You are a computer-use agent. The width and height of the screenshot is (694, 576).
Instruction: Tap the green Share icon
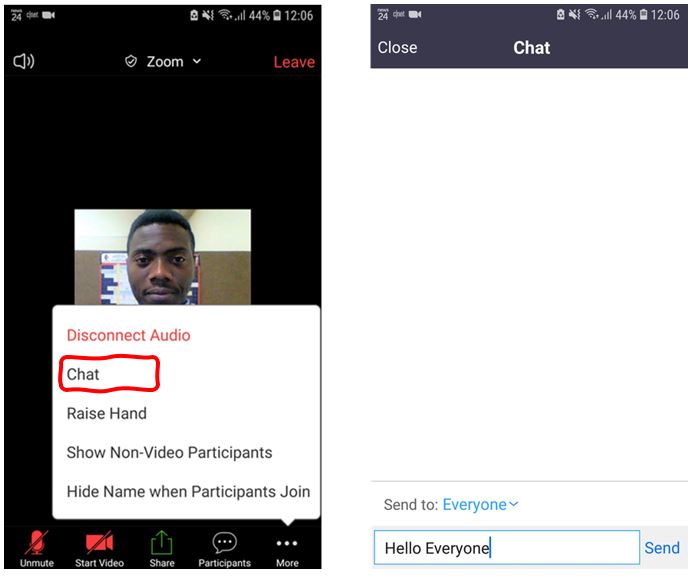pyautogui.click(x=162, y=543)
